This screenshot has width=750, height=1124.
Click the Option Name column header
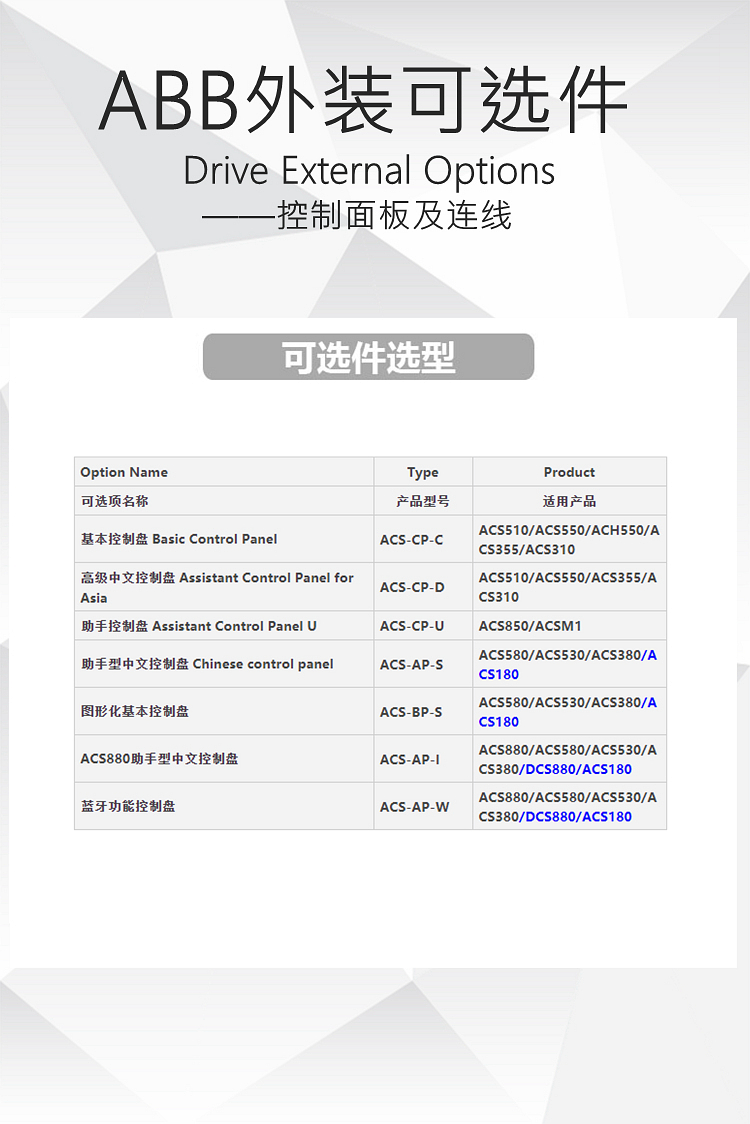click(124, 472)
